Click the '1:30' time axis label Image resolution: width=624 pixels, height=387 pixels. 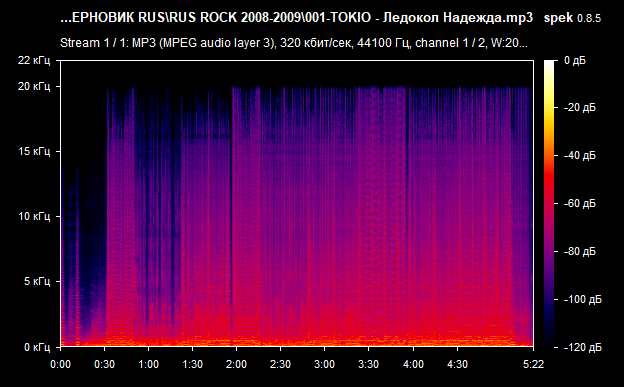click(193, 364)
